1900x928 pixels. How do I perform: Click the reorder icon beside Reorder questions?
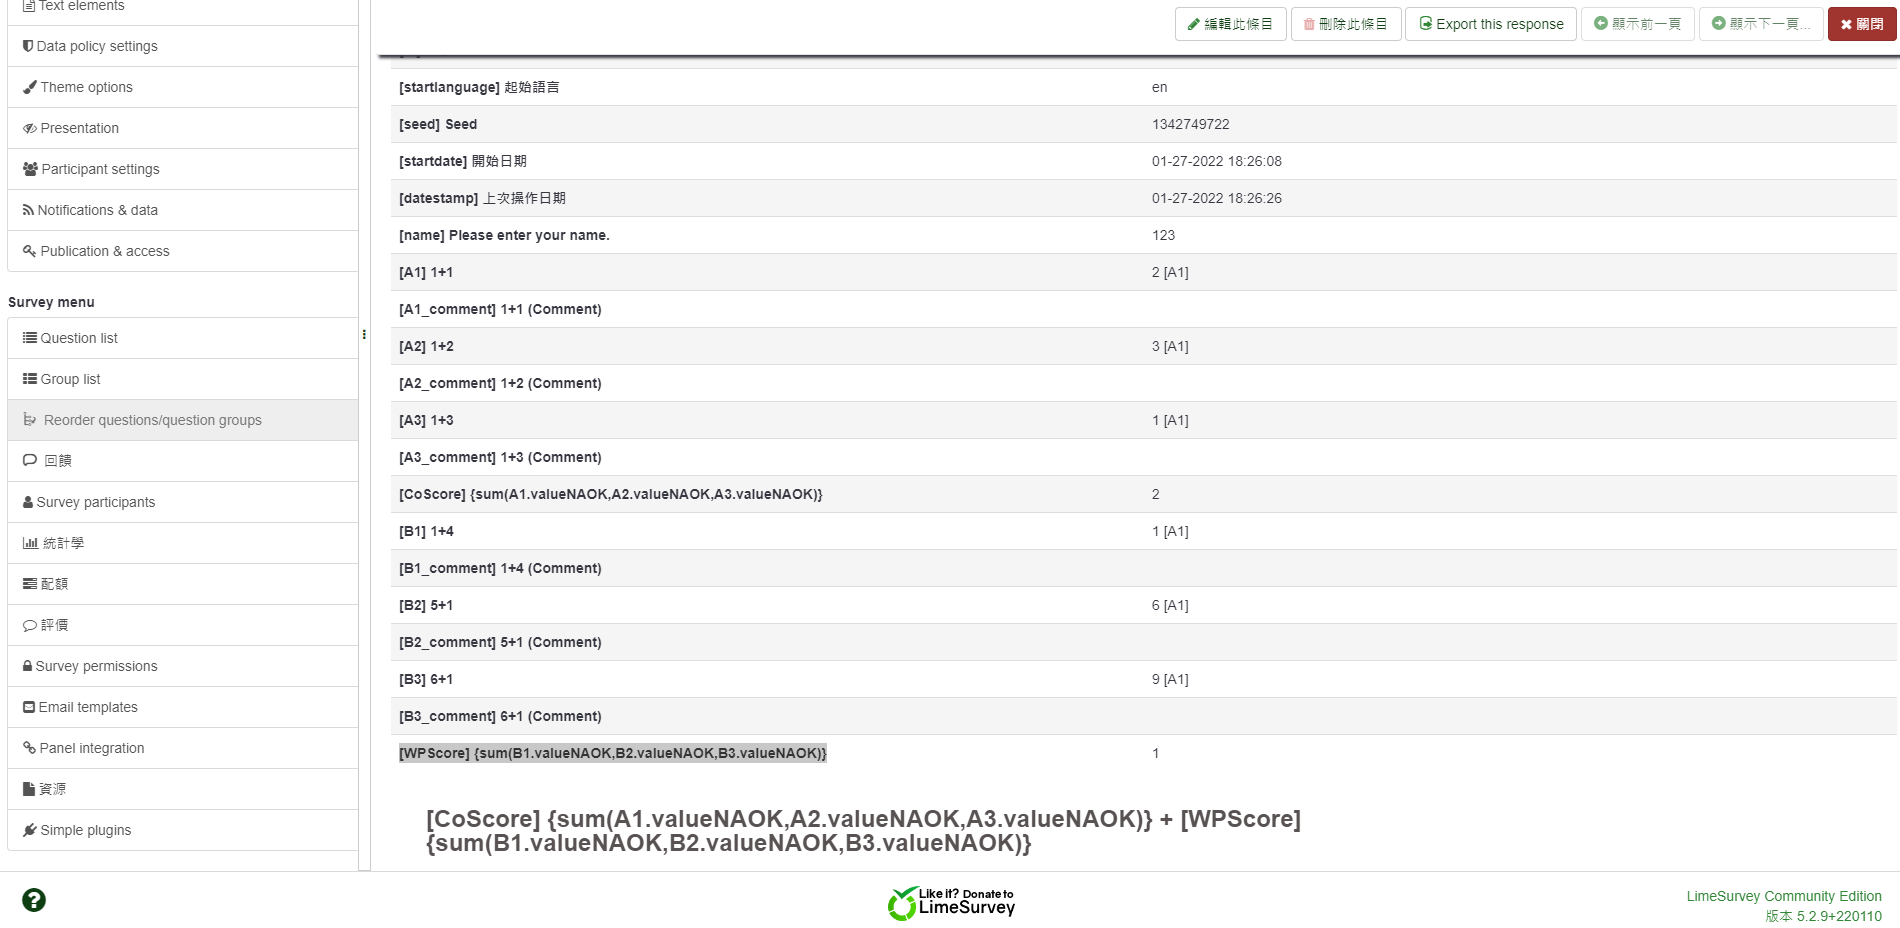(x=30, y=420)
